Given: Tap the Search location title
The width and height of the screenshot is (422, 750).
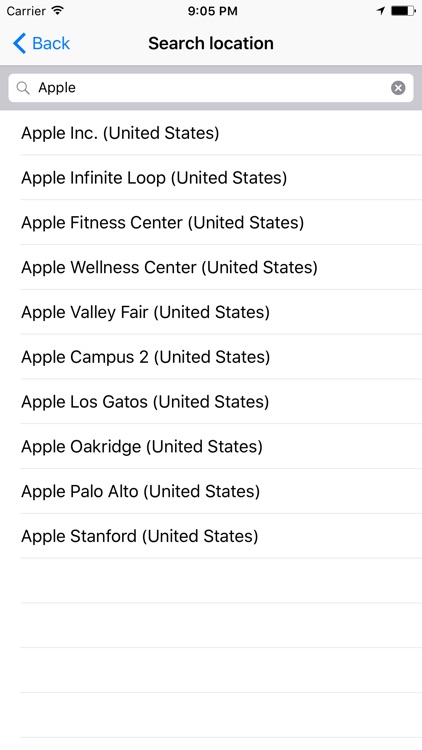Looking at the screenshot, I should click(211, 44).
